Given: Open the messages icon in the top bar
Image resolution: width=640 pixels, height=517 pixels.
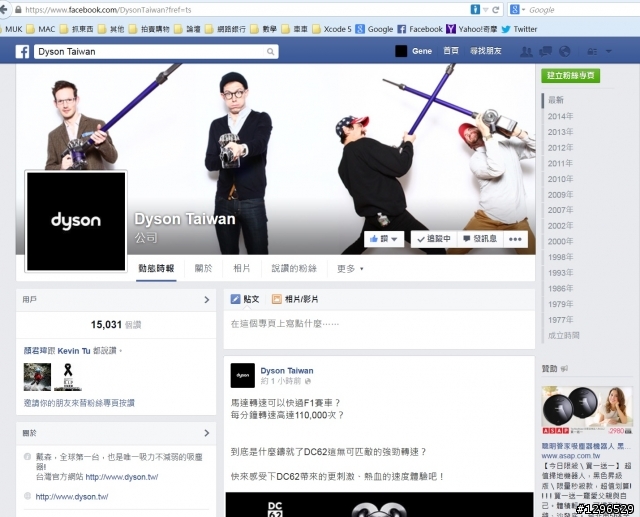Looking at the screenshot, I should tap(545, 51).
